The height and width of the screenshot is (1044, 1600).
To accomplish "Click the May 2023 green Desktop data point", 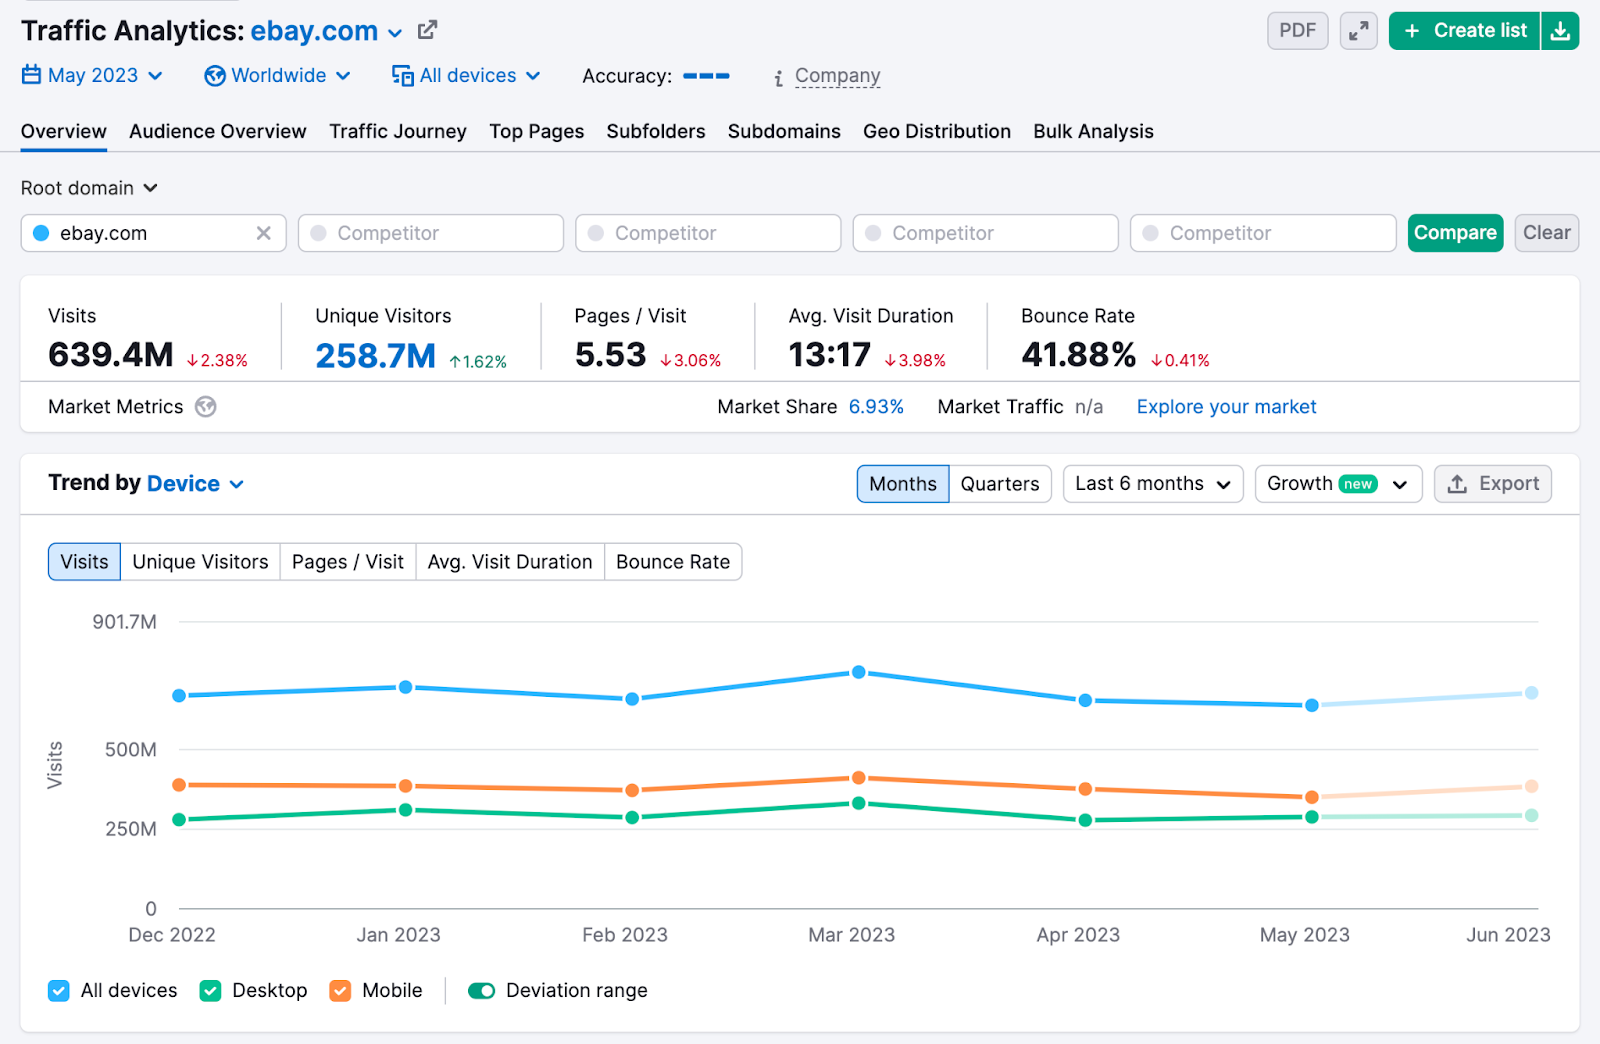I will tap(1311, 817).
